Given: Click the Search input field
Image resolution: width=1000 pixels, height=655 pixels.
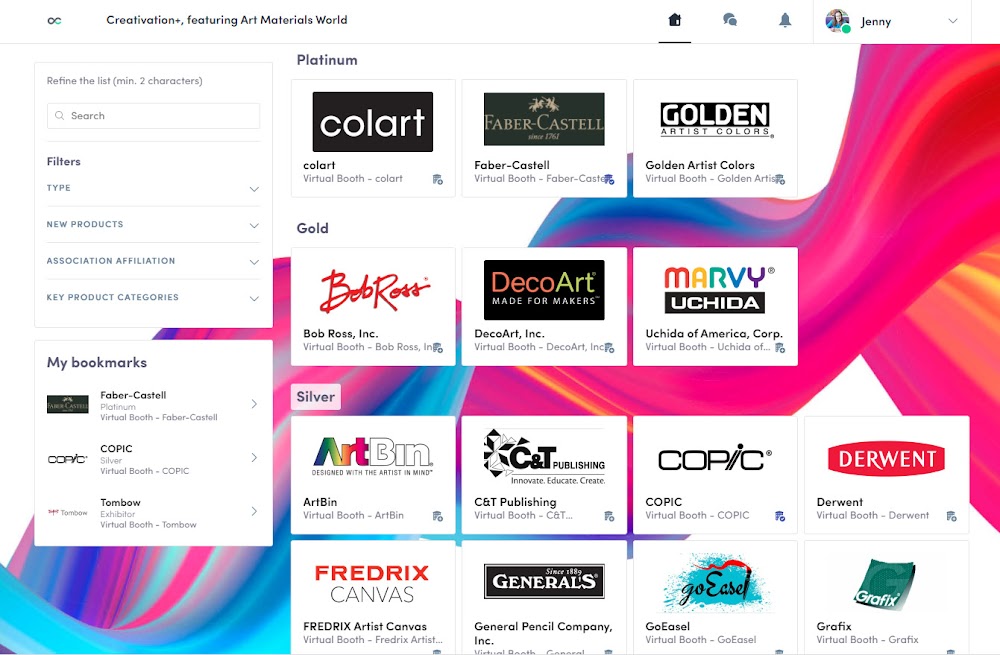Looking at the screenshot, I should coord(153,115).
